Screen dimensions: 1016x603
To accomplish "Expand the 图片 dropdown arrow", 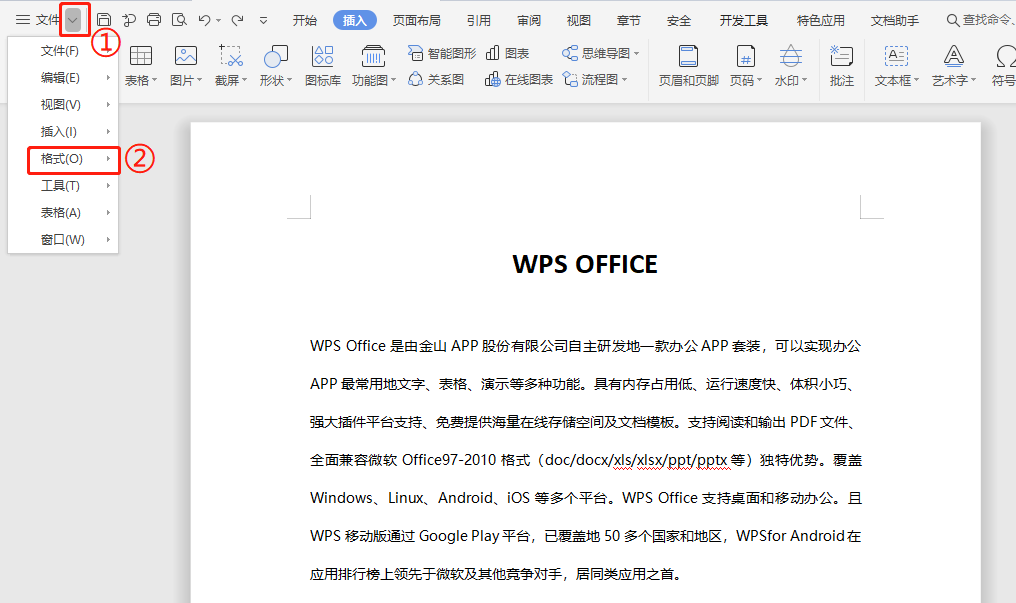I will (x=199, y=80).
